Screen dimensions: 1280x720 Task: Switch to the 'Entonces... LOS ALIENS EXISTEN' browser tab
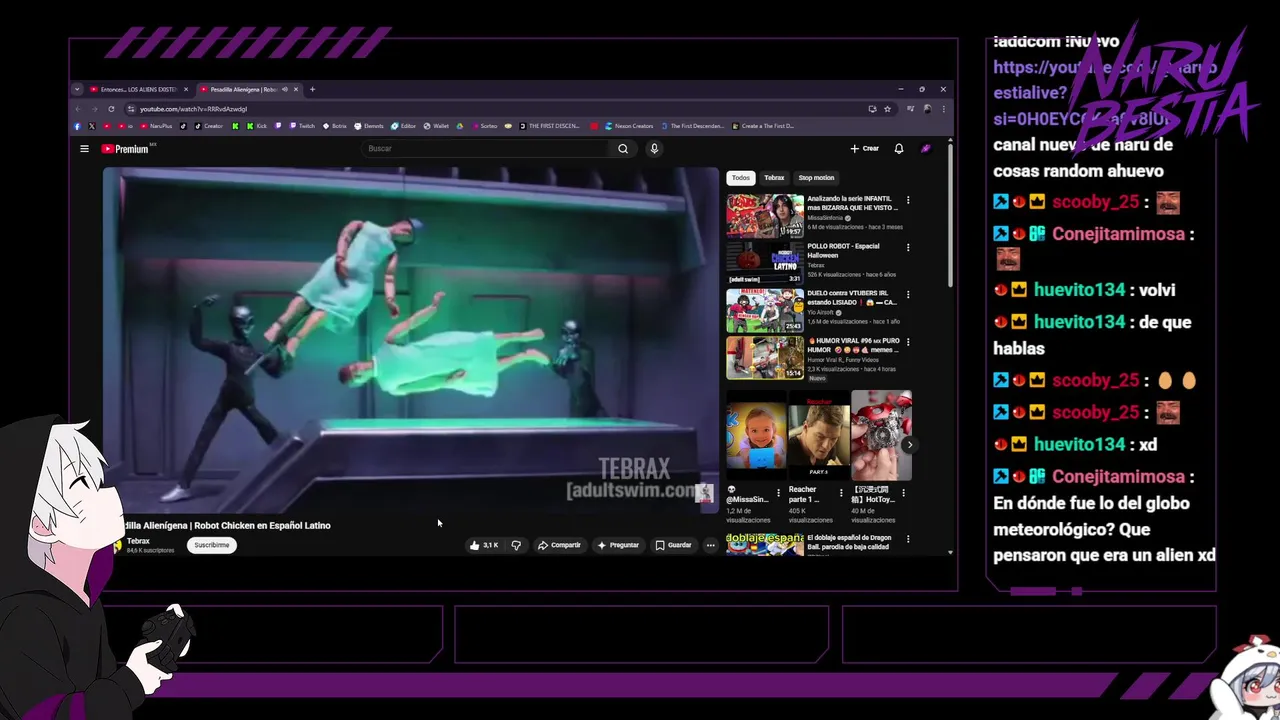[x=138, y=89]
